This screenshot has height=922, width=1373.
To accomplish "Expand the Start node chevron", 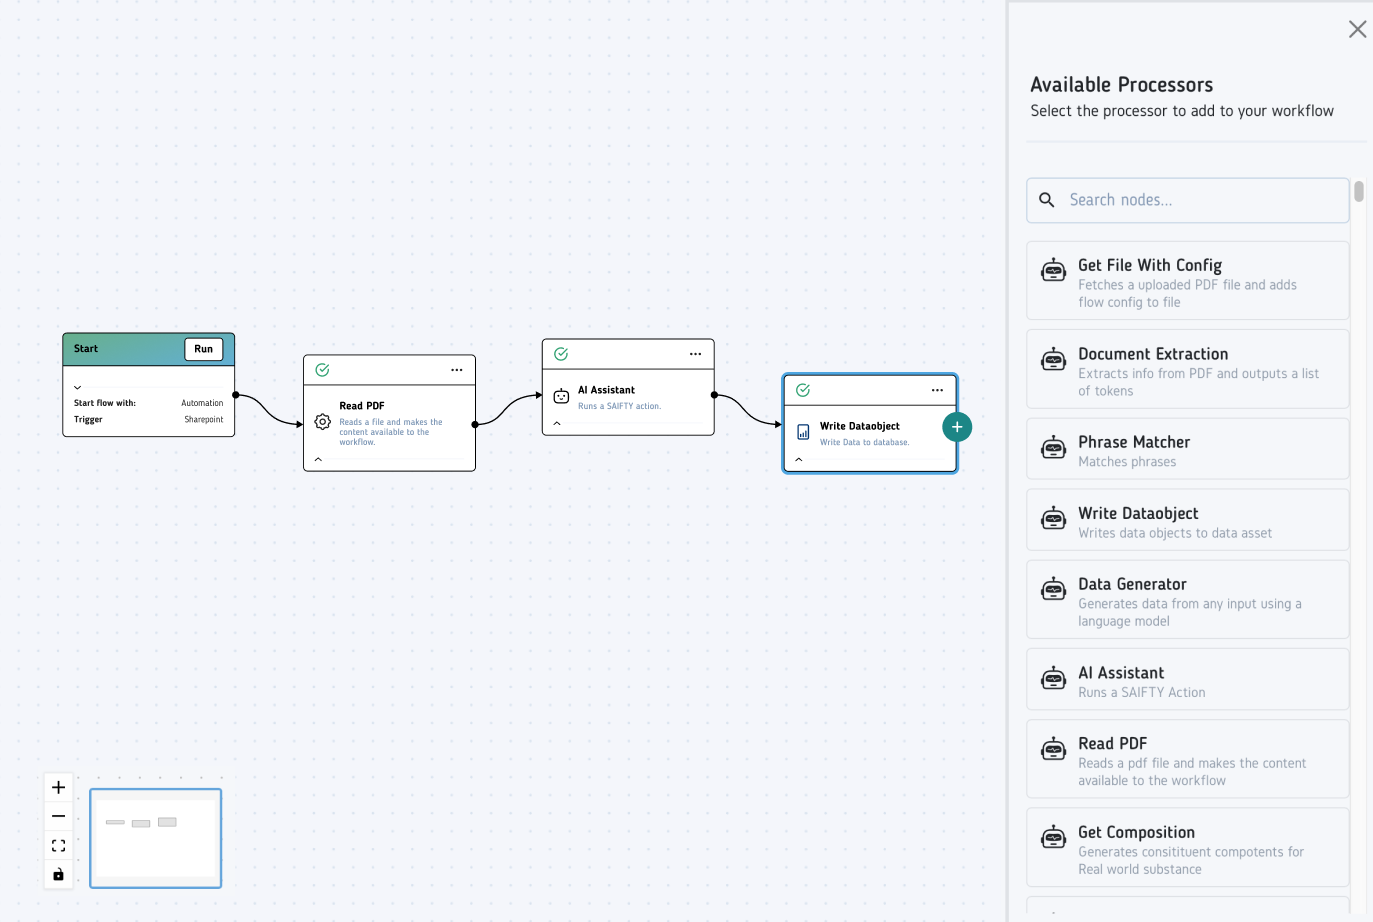I will (78, 387).
